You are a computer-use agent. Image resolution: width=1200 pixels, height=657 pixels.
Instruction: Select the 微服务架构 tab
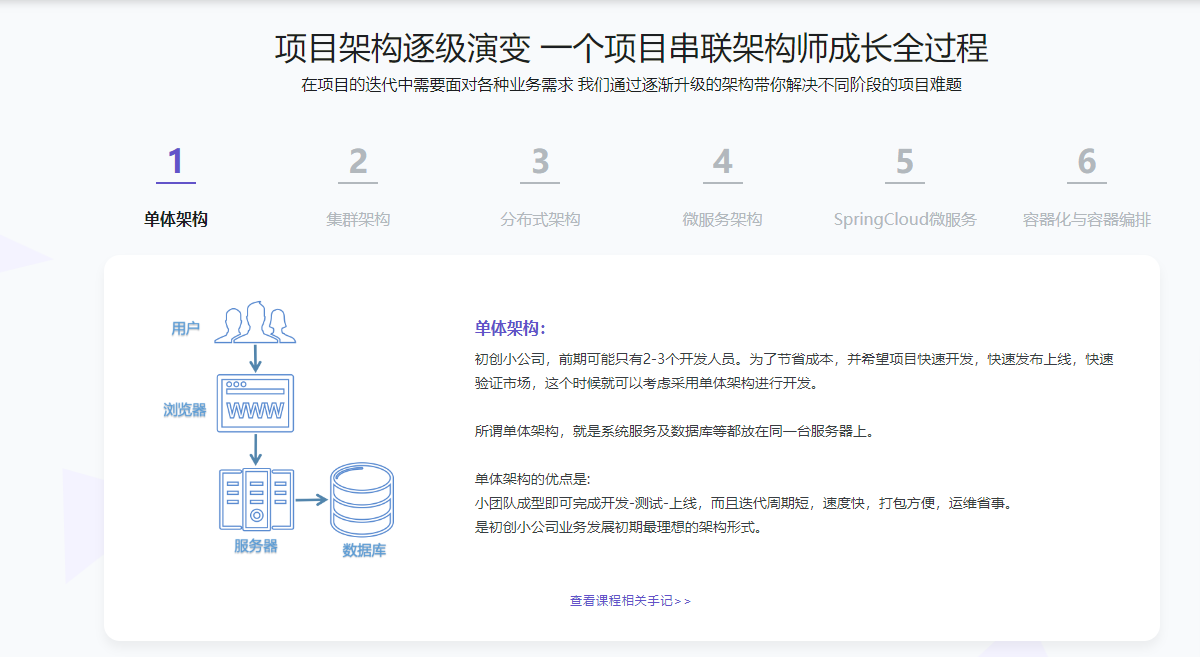click(722, 219)
